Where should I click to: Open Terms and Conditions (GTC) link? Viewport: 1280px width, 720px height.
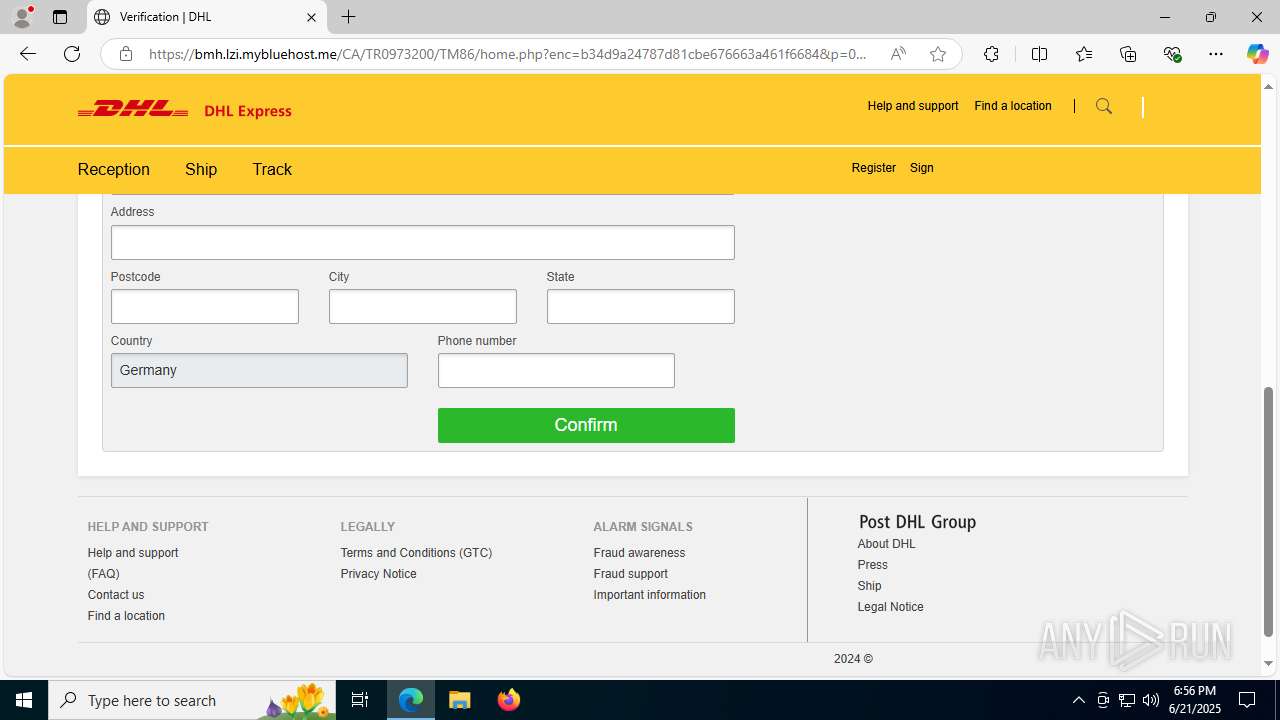[x=416, y=553]
